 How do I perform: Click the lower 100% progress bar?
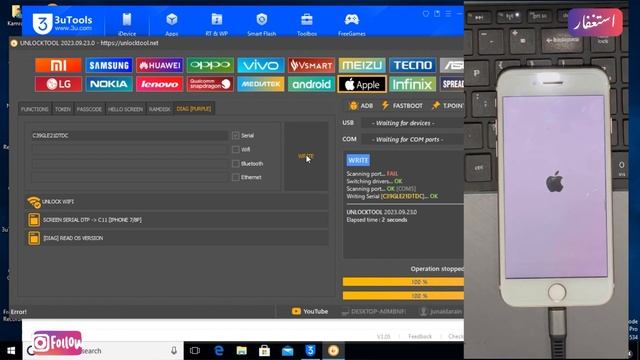[x=403, y=296]
